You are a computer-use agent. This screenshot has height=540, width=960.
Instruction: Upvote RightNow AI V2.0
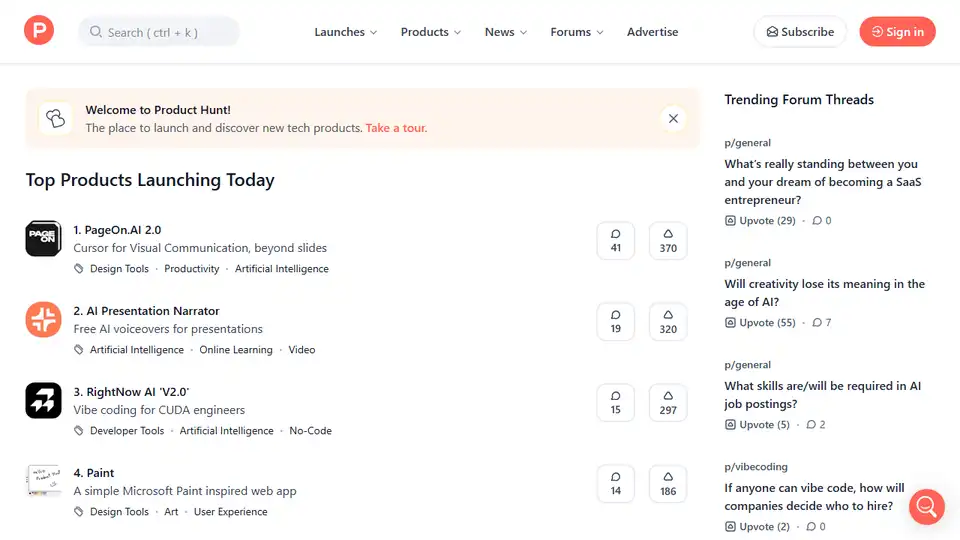pos(668,402)
